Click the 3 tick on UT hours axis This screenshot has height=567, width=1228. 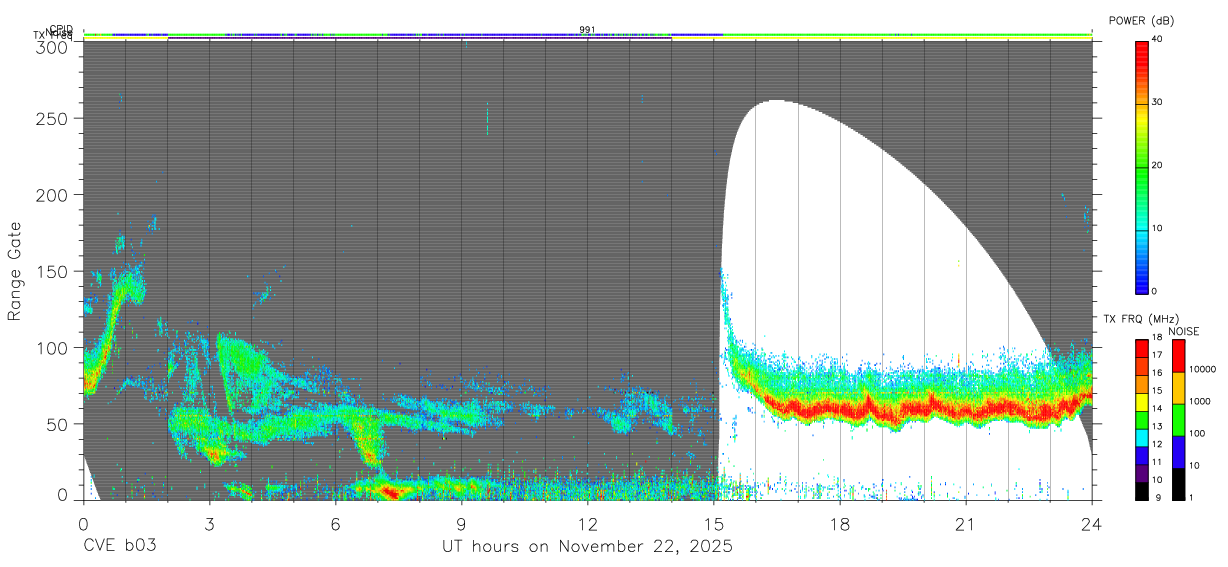point(210,524)
